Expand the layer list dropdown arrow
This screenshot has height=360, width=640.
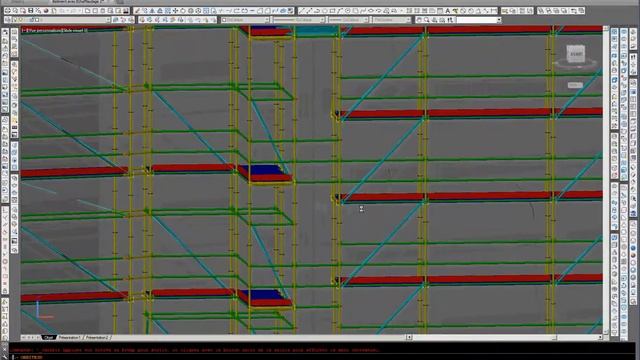click(x=108, y=20)
